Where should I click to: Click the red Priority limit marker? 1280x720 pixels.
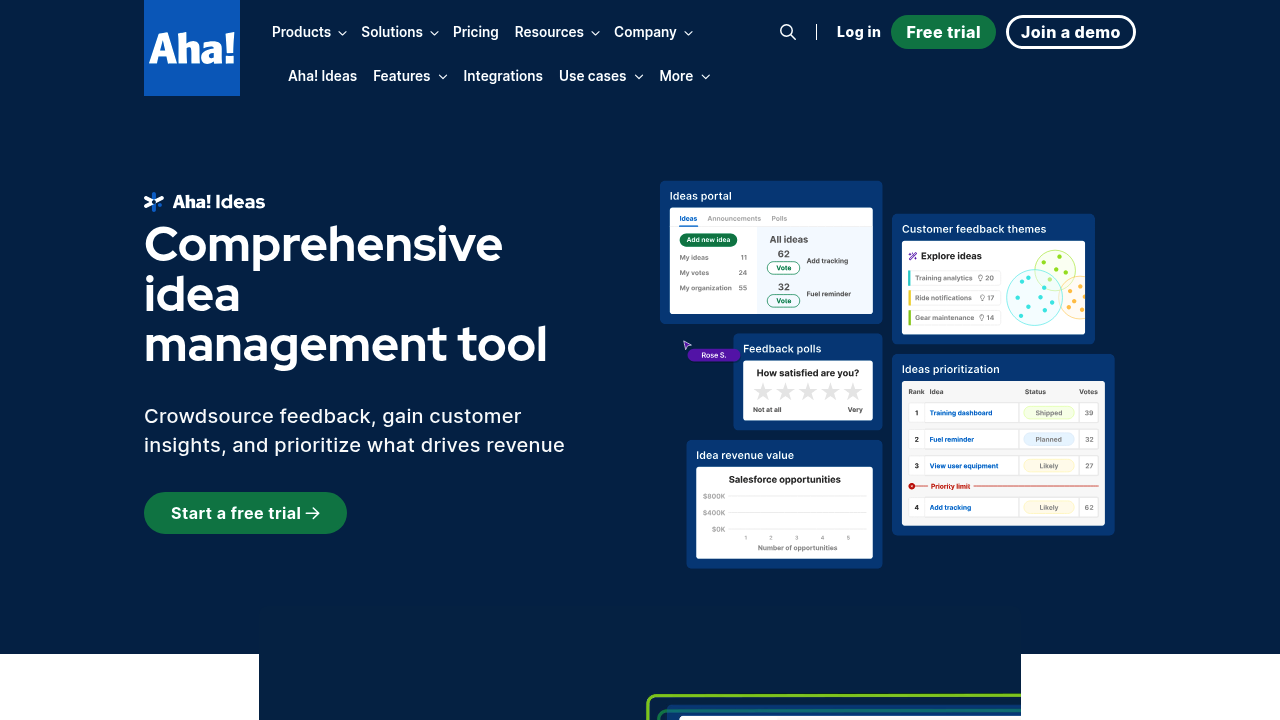tap(912, 486)
